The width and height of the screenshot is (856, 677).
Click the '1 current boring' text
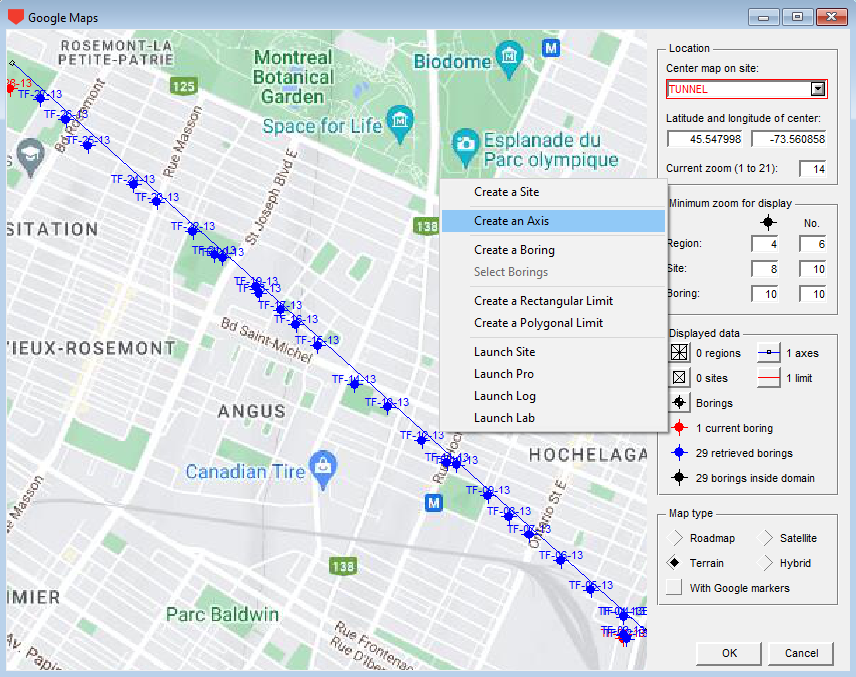pyautogui.click(x=734, y=428)
